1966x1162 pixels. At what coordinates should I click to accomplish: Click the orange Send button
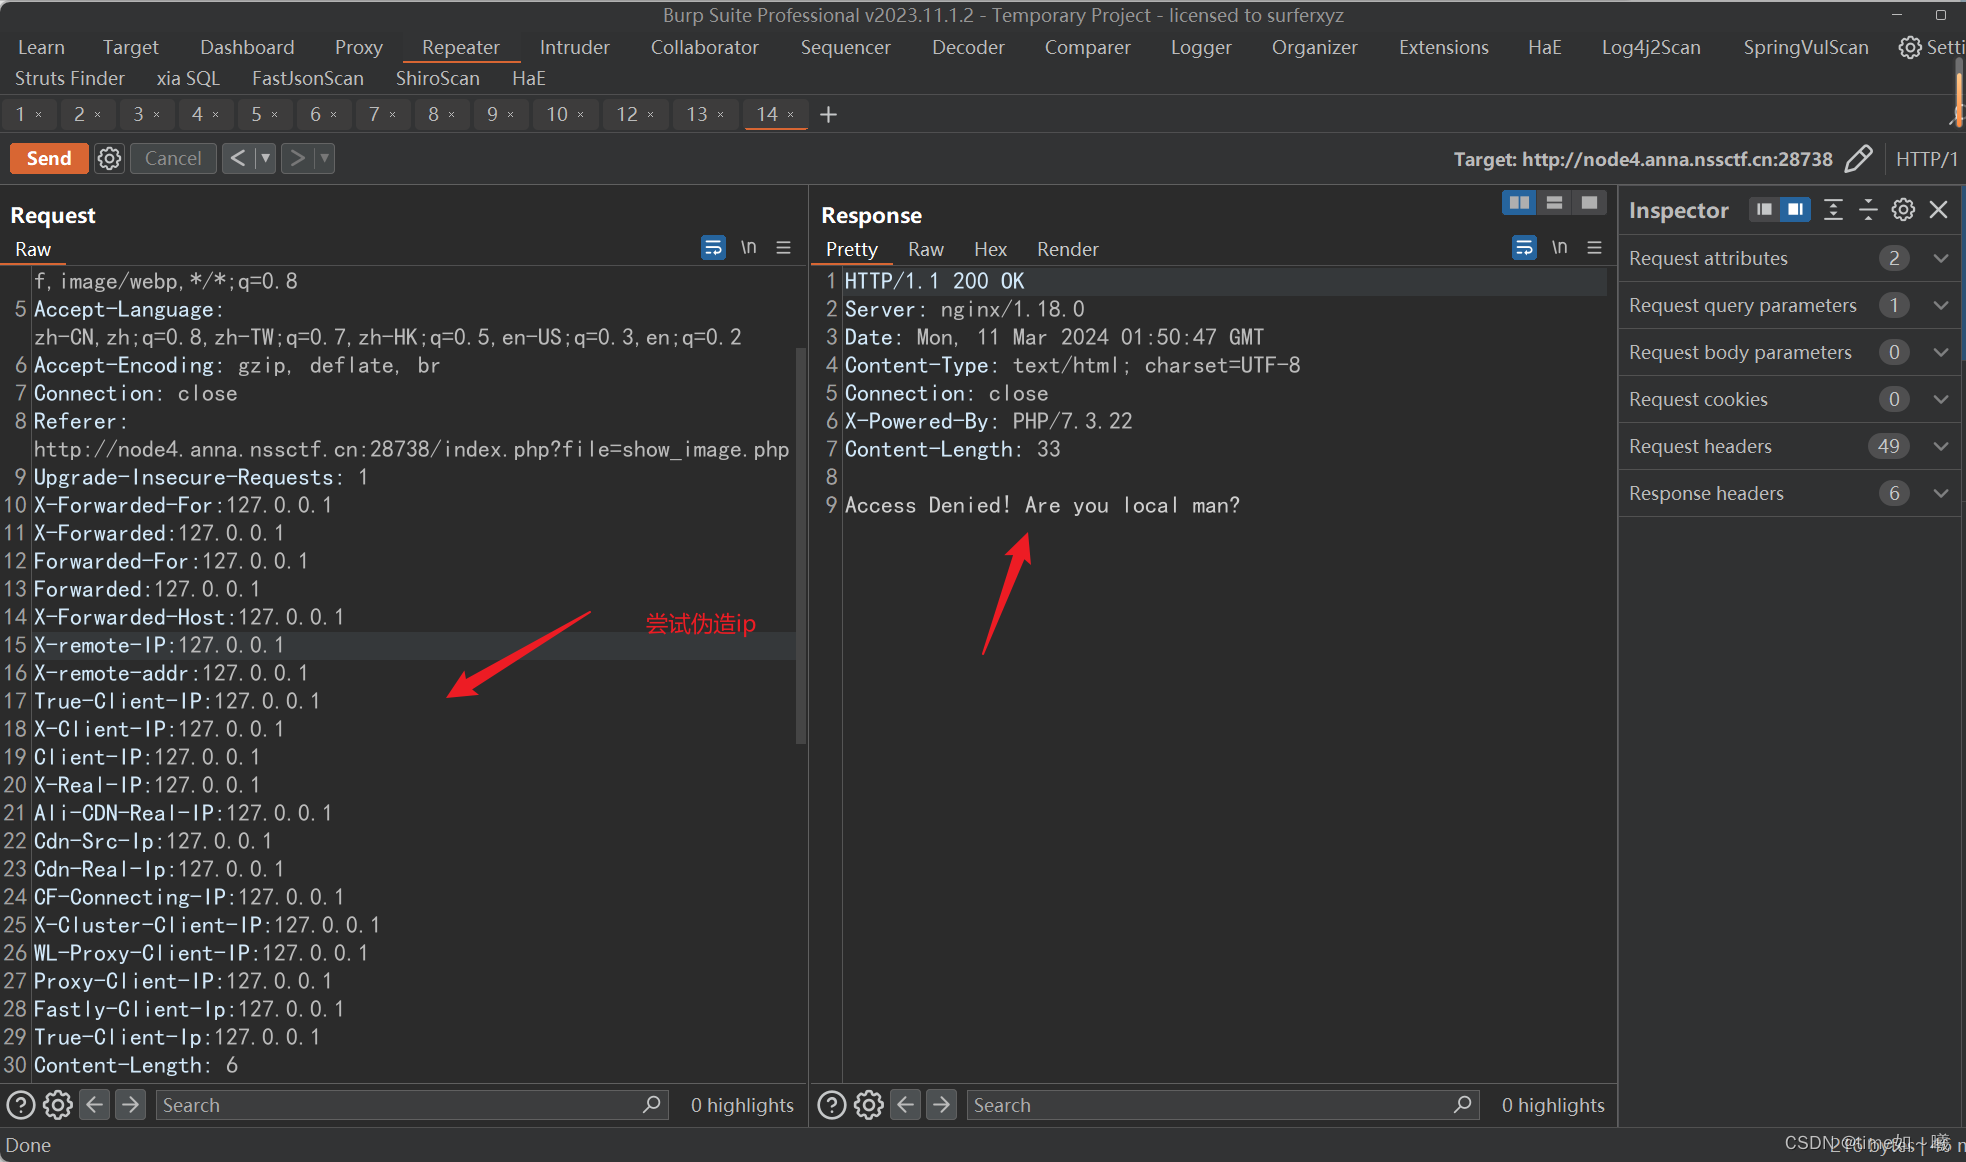pyautogui.click(x=49, y=158)
